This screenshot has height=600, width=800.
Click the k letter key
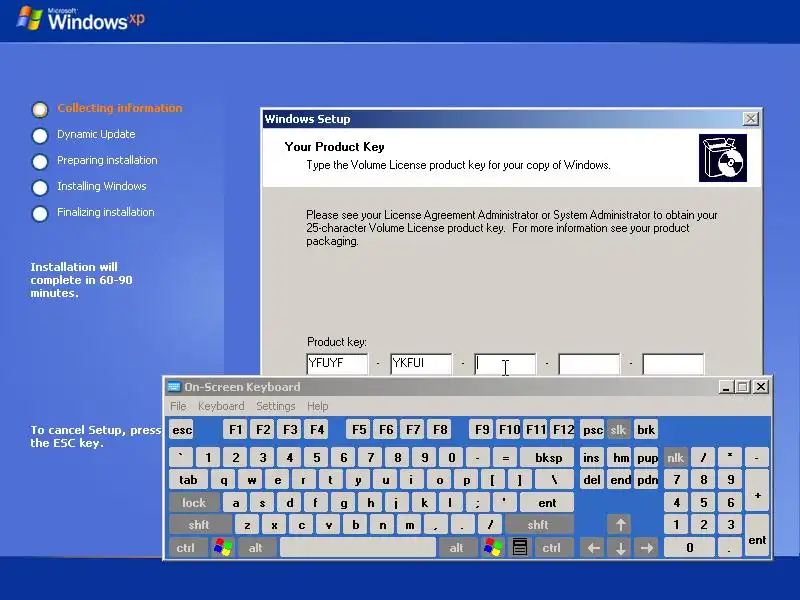click(424, 503)
